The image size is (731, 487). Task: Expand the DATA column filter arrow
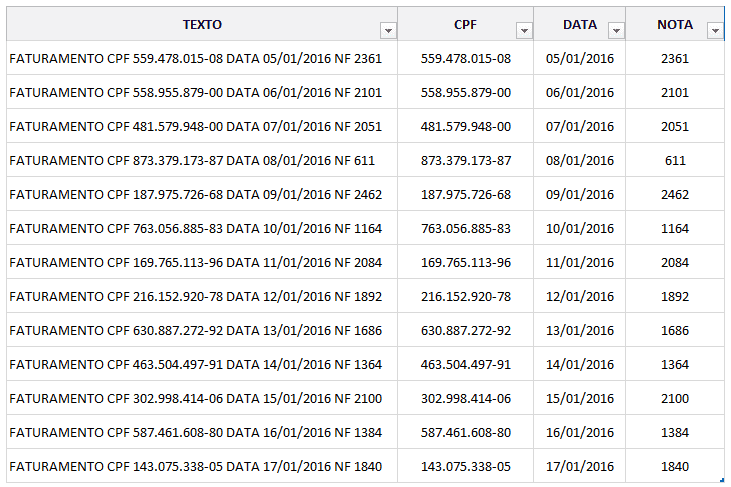[x=616, y=30]
